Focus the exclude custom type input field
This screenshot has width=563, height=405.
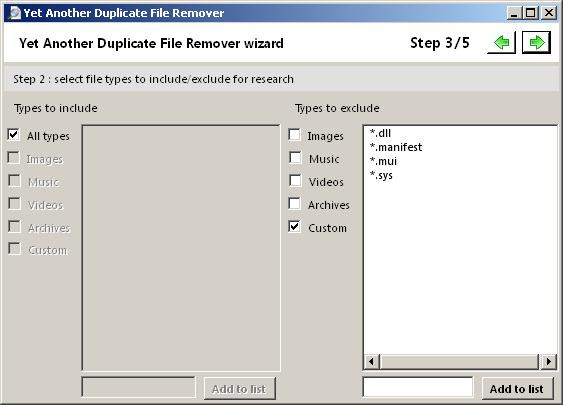418,387
